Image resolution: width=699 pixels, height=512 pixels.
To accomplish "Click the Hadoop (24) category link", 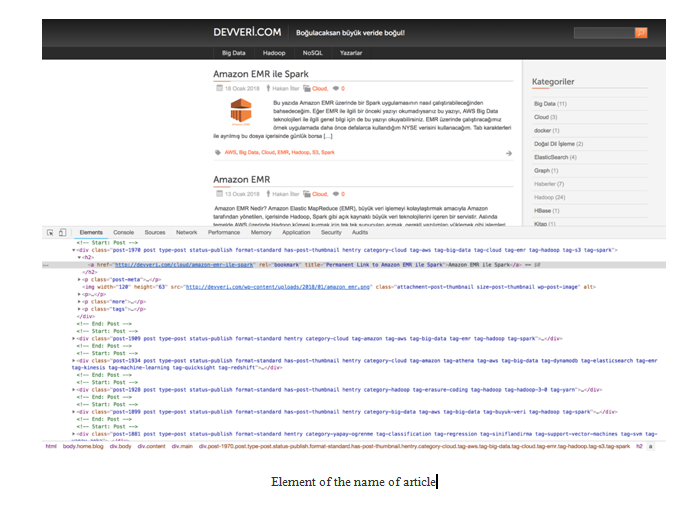I will (x=549, y=197).
